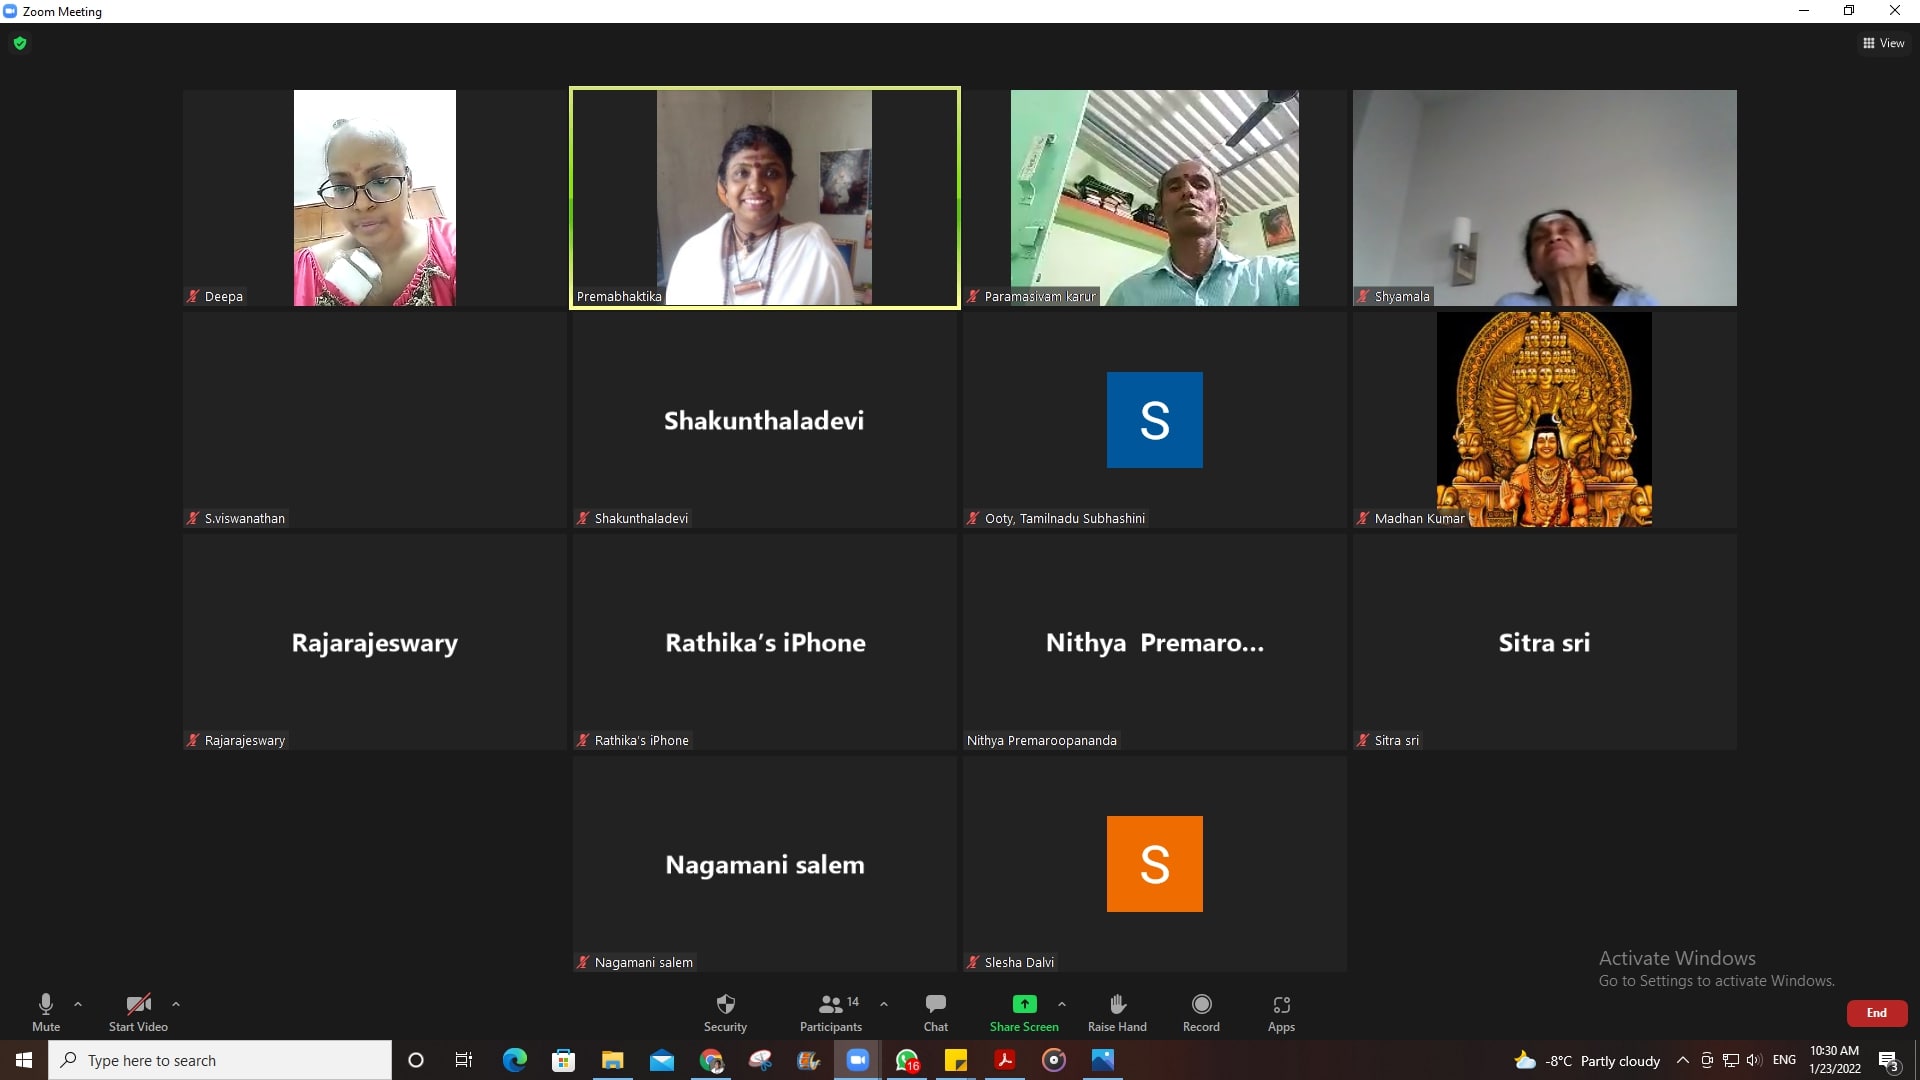The width and height of the screenshot is (1920, 1080).
Task: Open WhatsApp from the taskbar
Action: [x=907, y=1060]
